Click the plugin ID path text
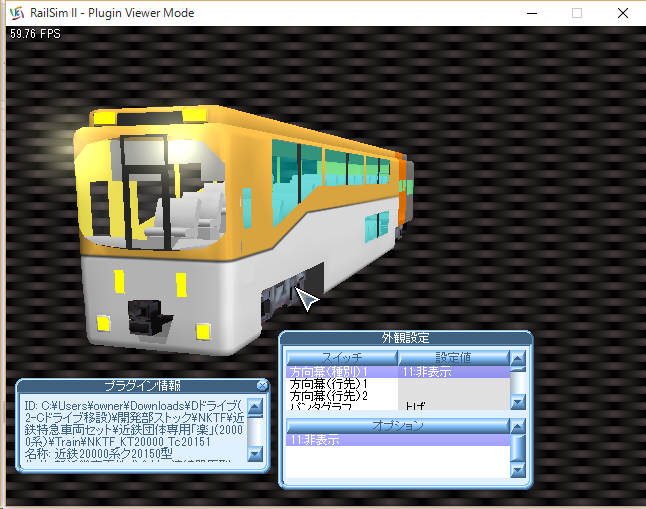 [x=134, y=424]
